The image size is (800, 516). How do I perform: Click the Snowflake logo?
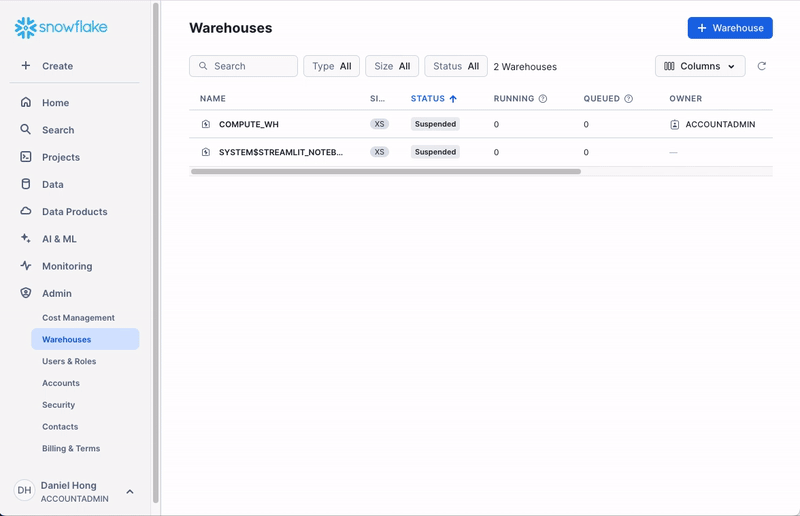[x=61, y=28]
